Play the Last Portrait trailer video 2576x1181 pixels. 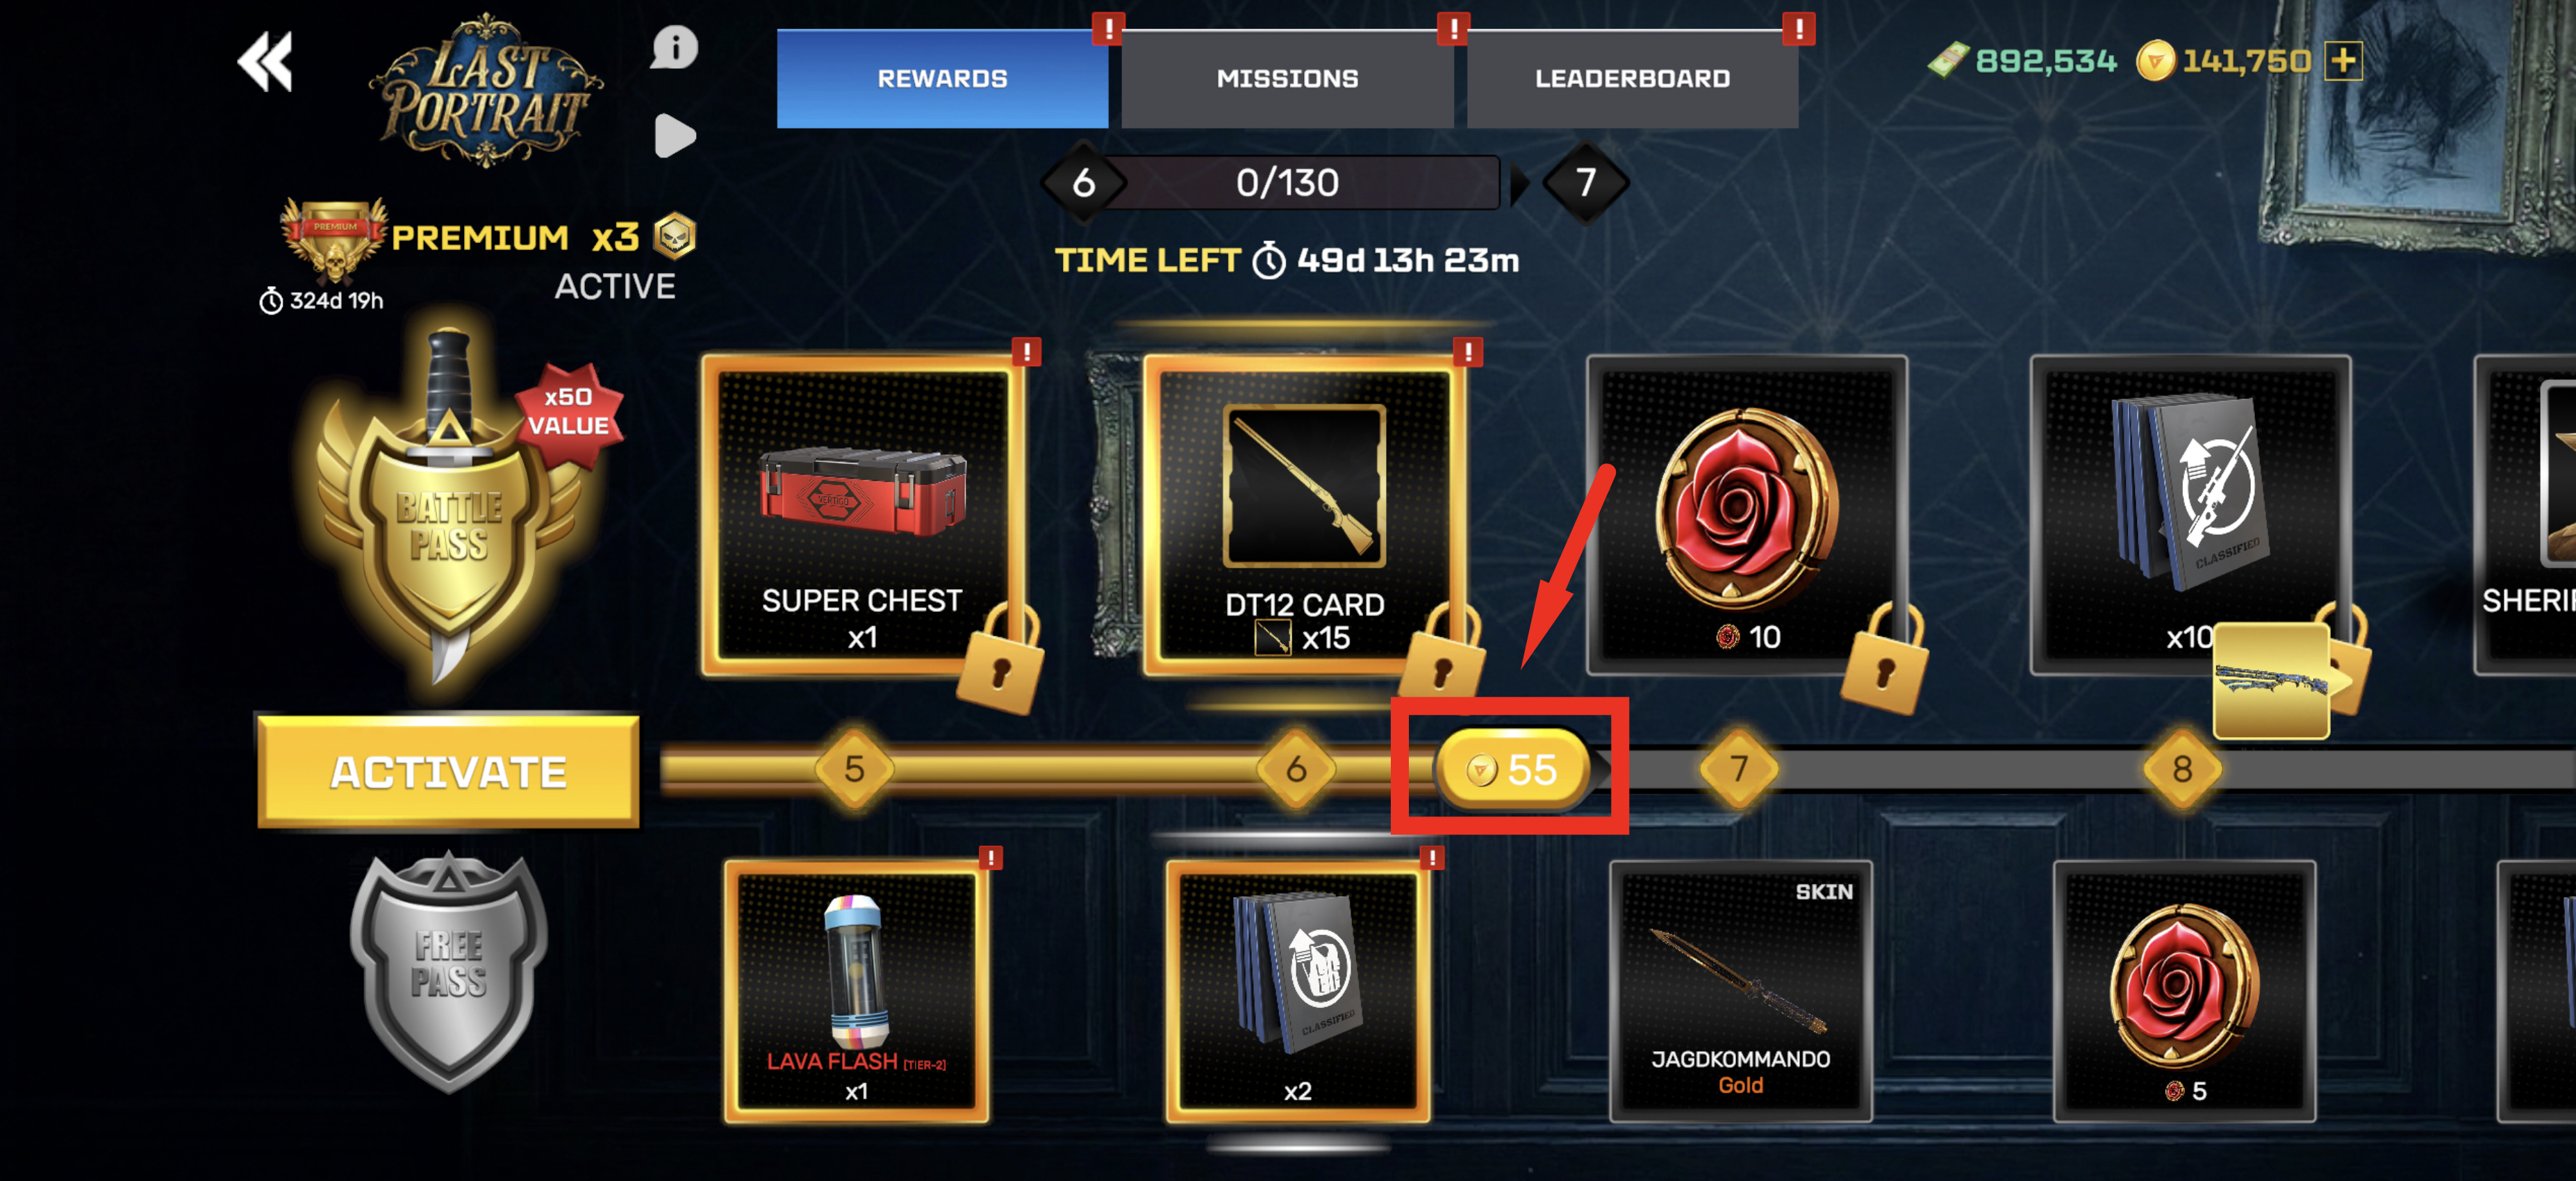click(675, 135)
